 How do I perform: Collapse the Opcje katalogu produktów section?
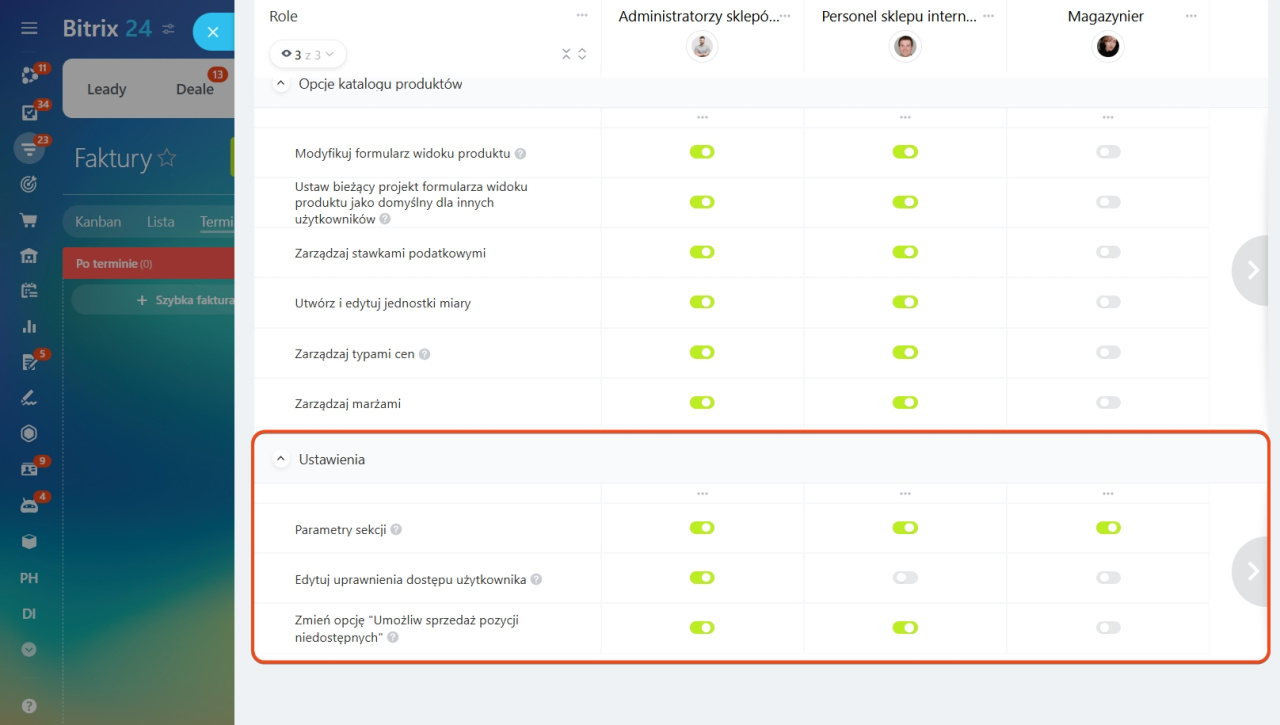point(280,85)
